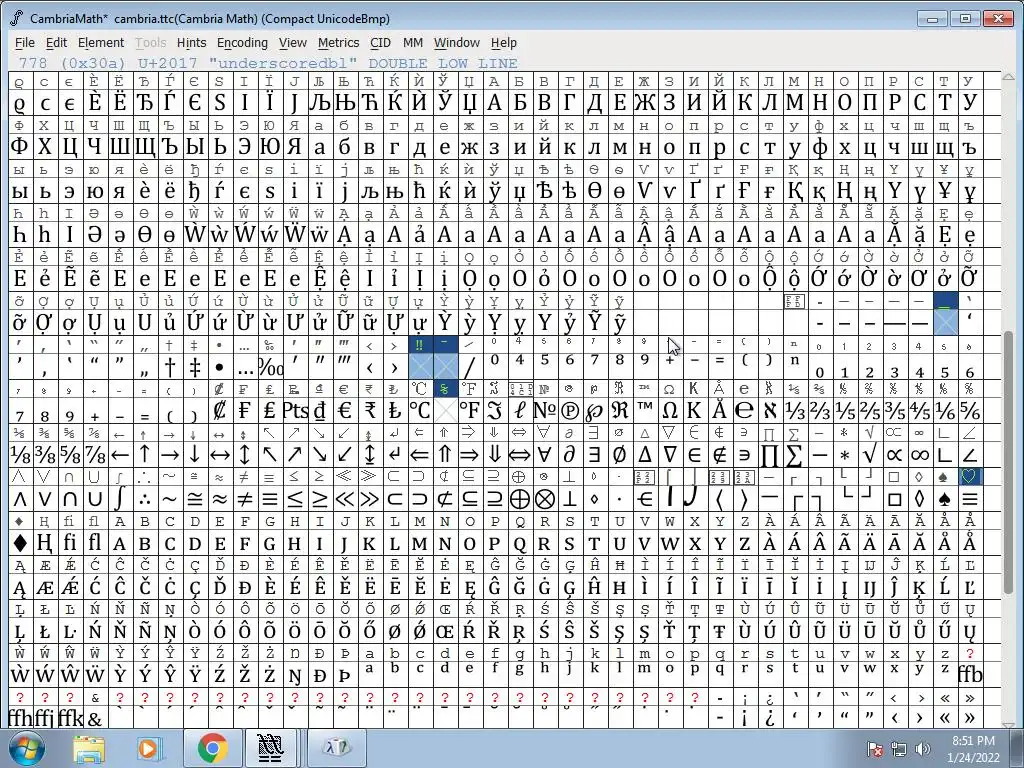This screenshot has height=768, width=1024.
Task: Select the Œ ligature glyph cell
Action: pos(444,632)
